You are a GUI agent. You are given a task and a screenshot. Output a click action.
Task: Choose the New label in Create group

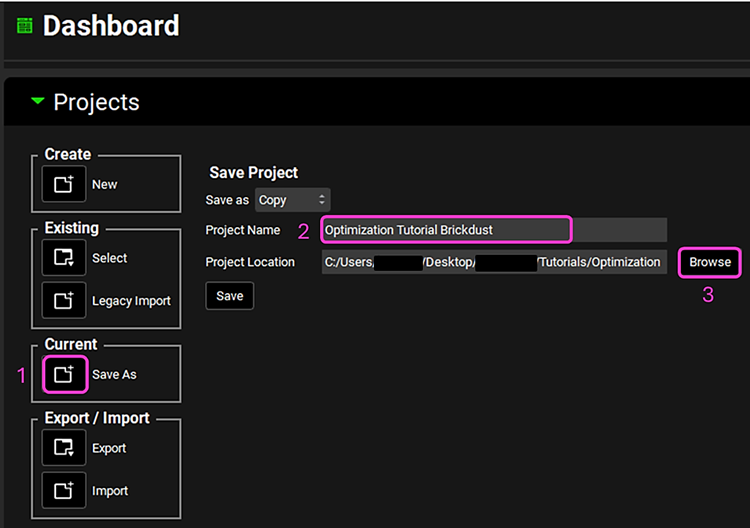click(105, 185)
